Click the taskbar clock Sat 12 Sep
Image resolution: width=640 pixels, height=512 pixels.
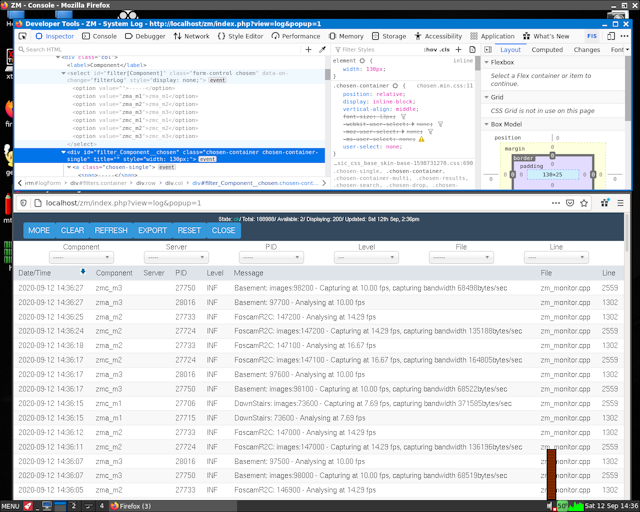point(611,506)
